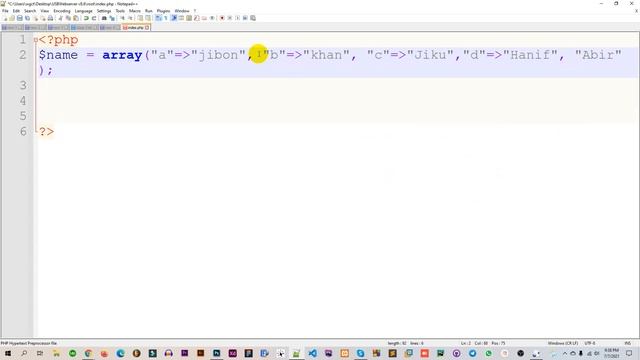640x360 pixels.
Task: Collapse the PHP block fold marker on line 1
Action: pos(36,40)
